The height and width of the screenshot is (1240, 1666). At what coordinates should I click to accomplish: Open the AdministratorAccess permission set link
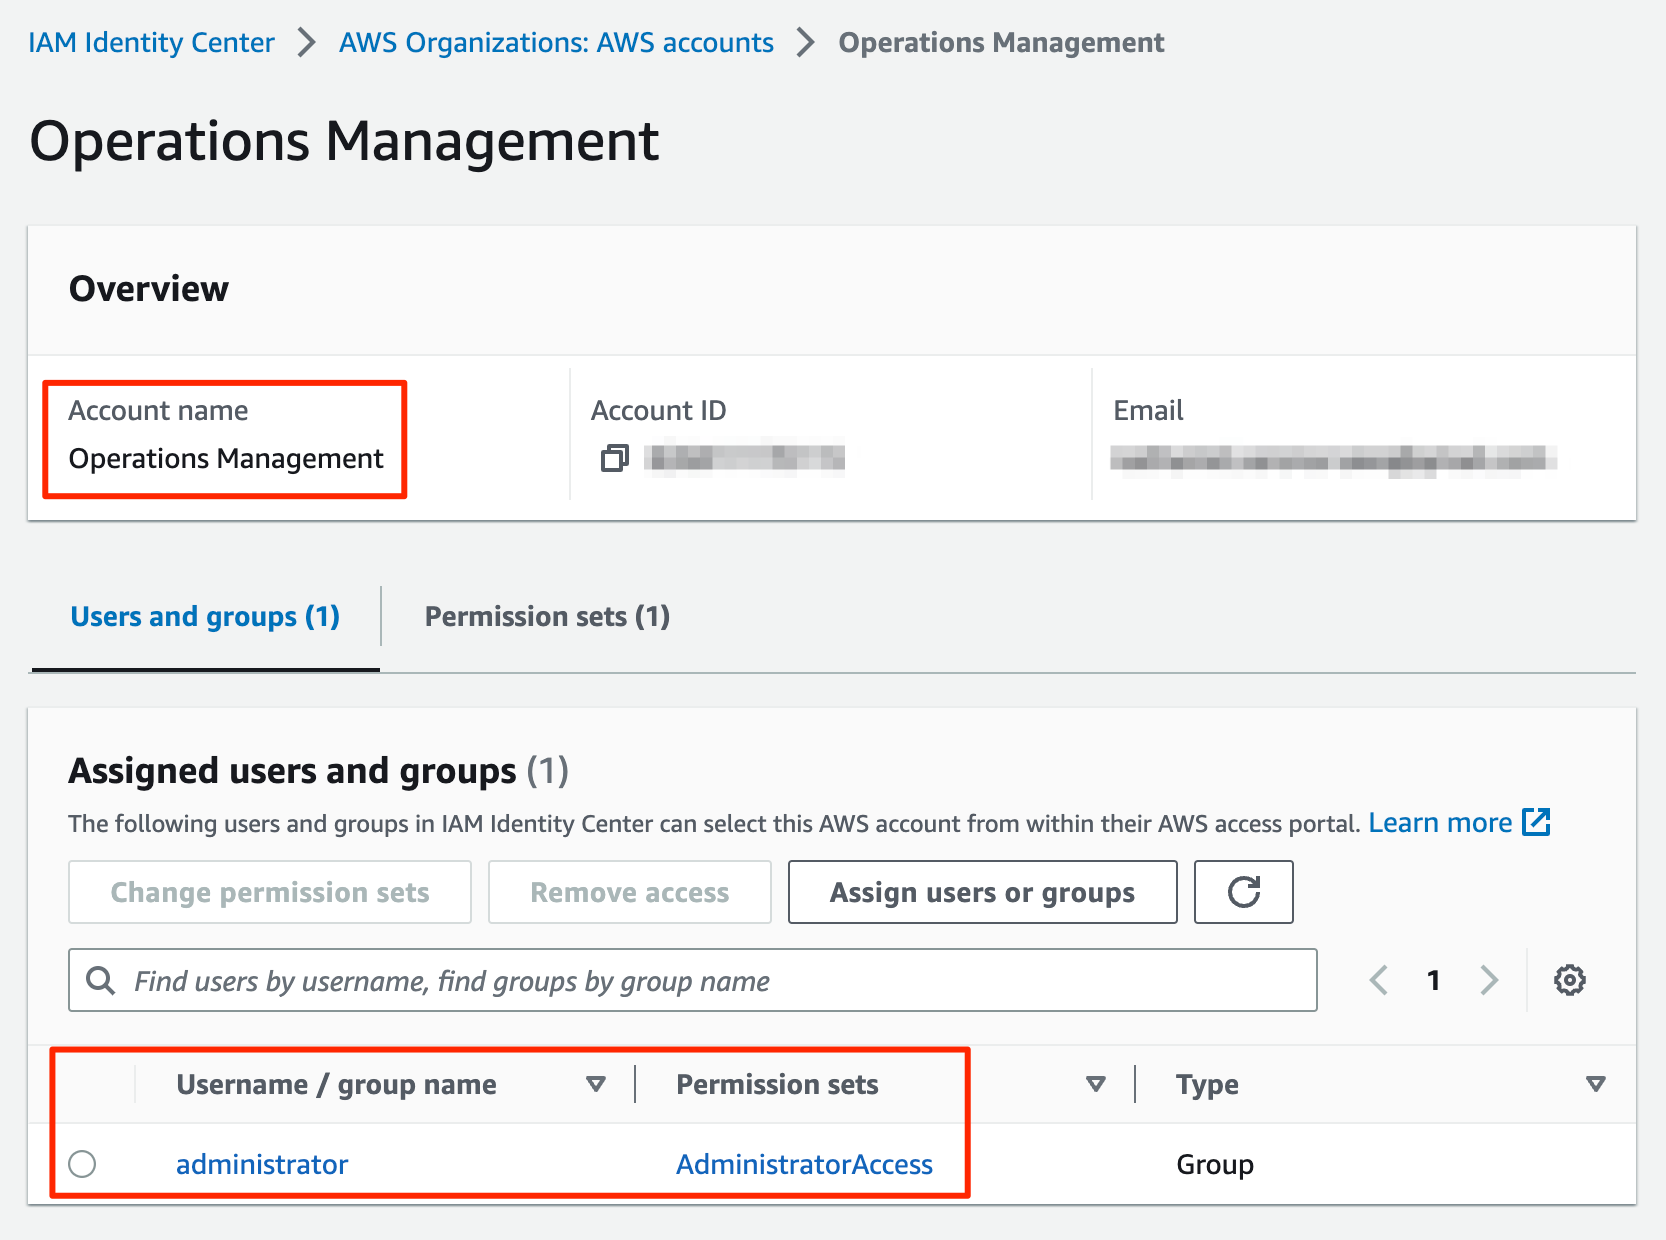coord(804,1164)
